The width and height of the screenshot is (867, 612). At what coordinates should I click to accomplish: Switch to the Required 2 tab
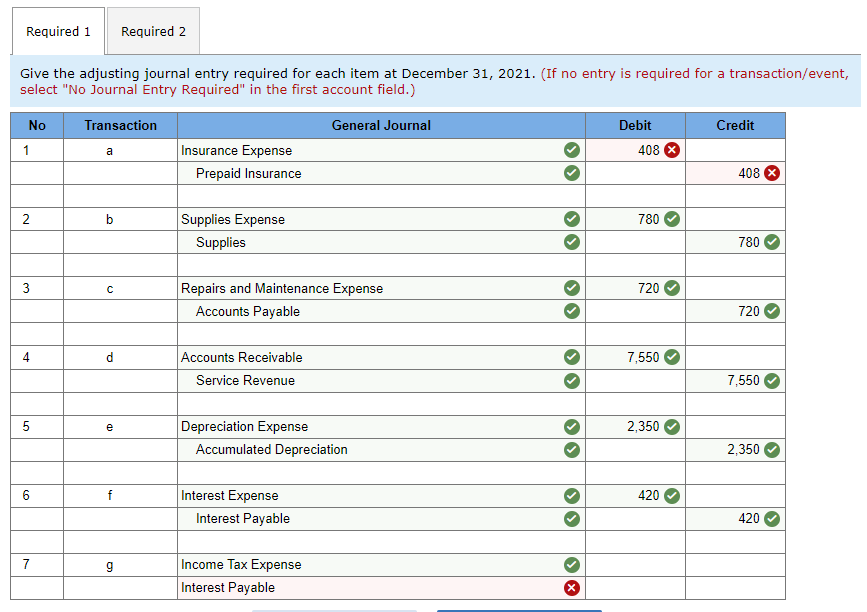coord(153,32)
